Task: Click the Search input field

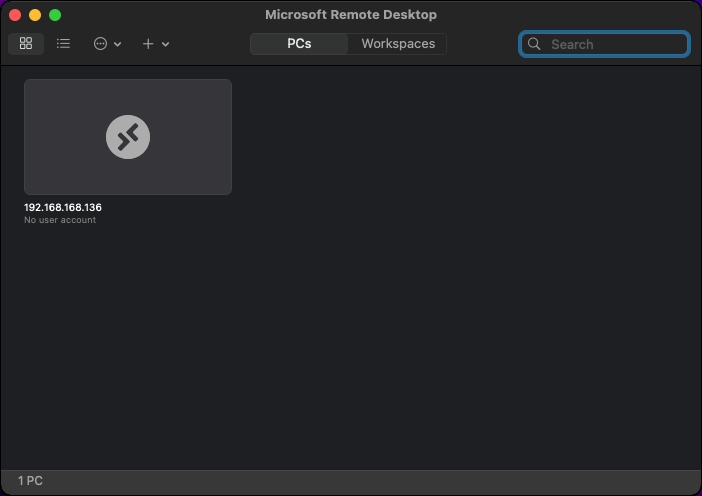Action: (604, 44)
